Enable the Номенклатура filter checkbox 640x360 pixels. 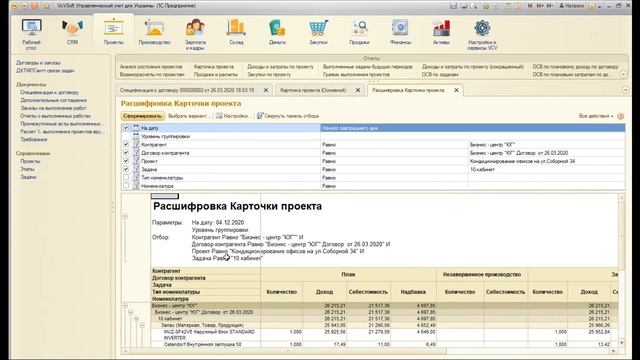[x=126, y=186]
